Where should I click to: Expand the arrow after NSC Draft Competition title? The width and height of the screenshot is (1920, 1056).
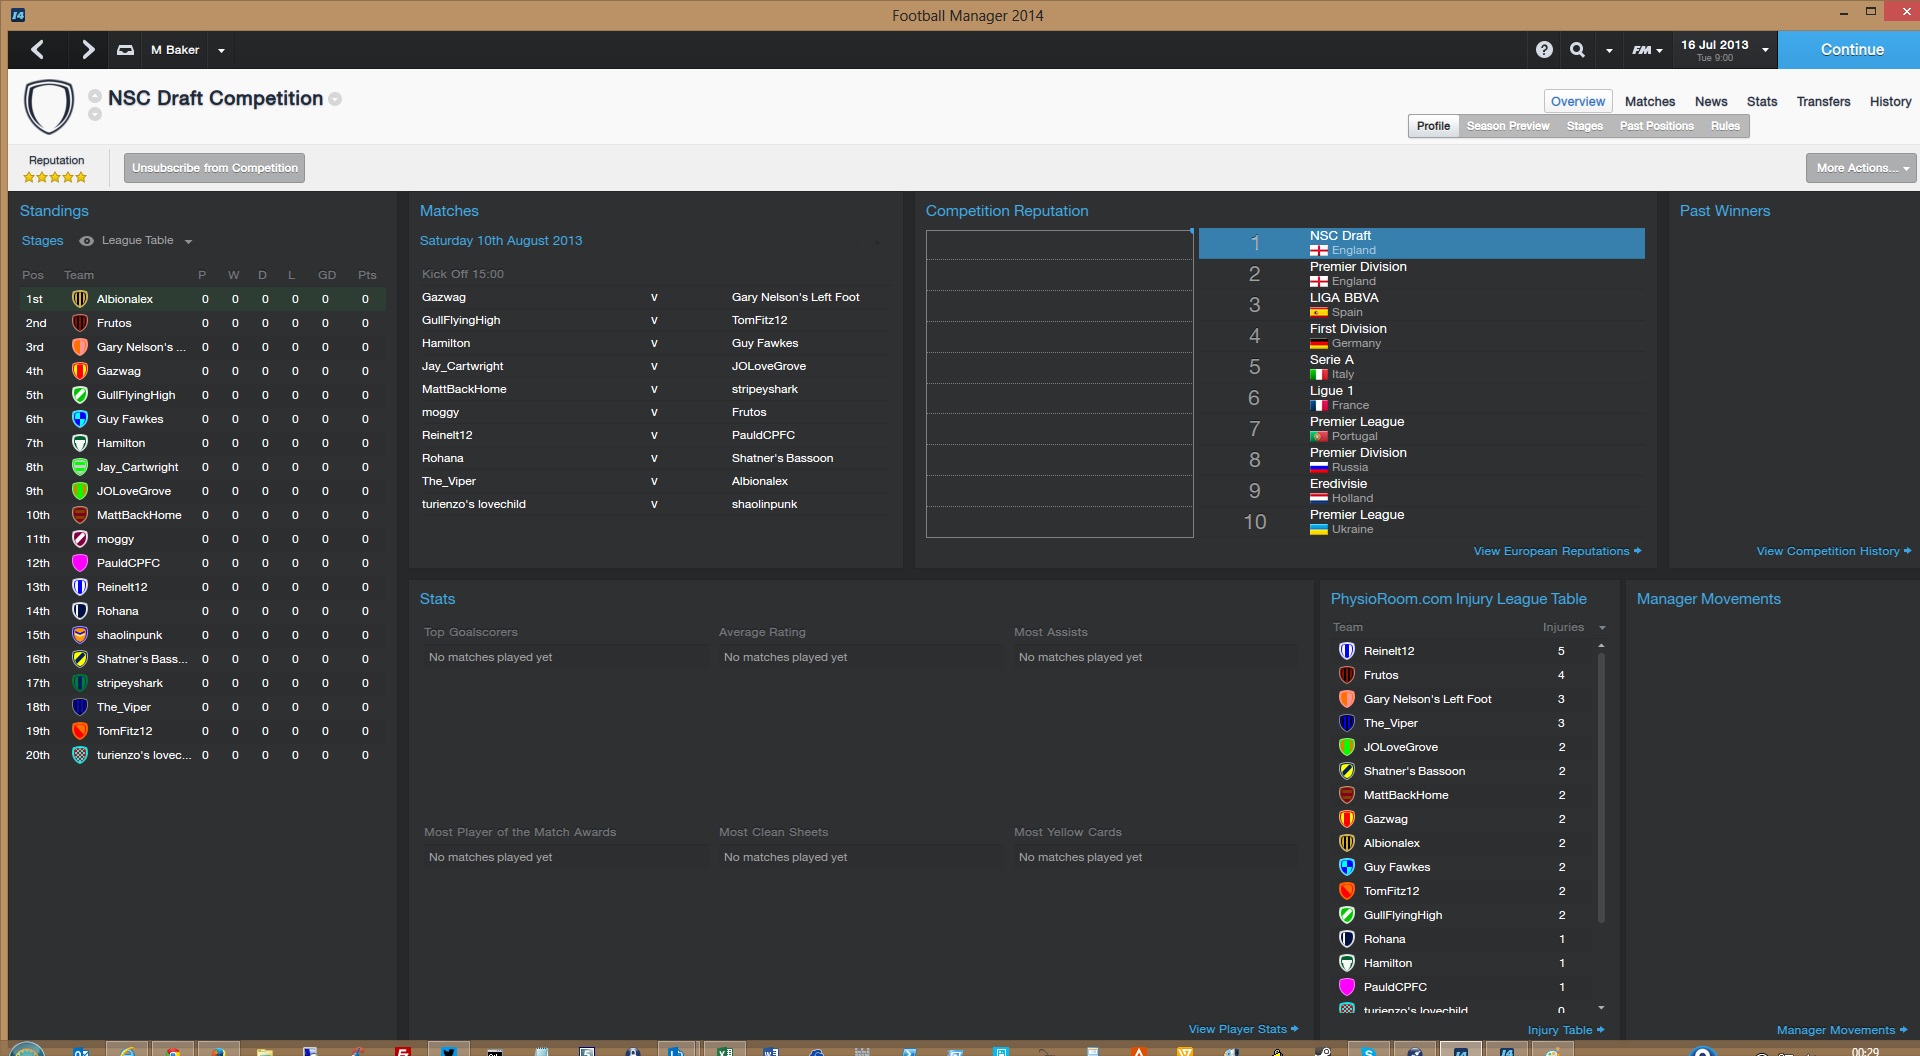(335, 99)
